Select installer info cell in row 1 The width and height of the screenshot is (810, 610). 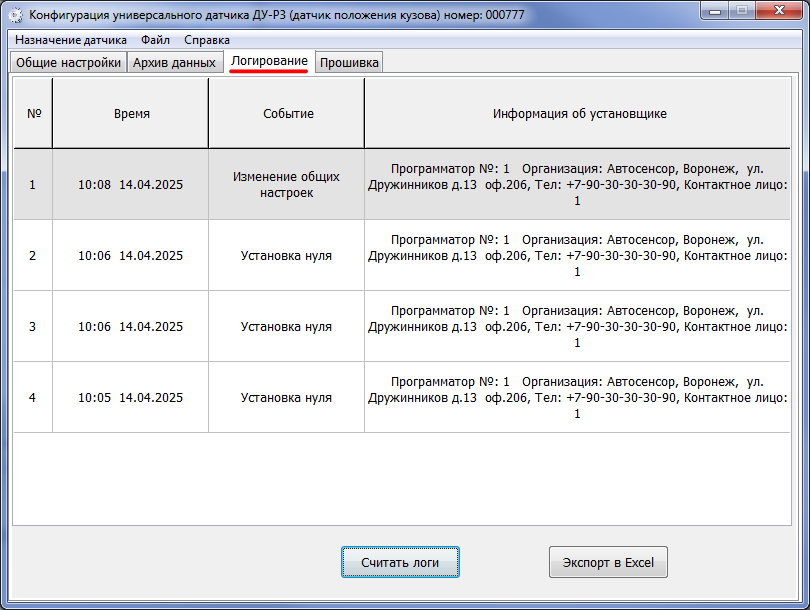578,184
